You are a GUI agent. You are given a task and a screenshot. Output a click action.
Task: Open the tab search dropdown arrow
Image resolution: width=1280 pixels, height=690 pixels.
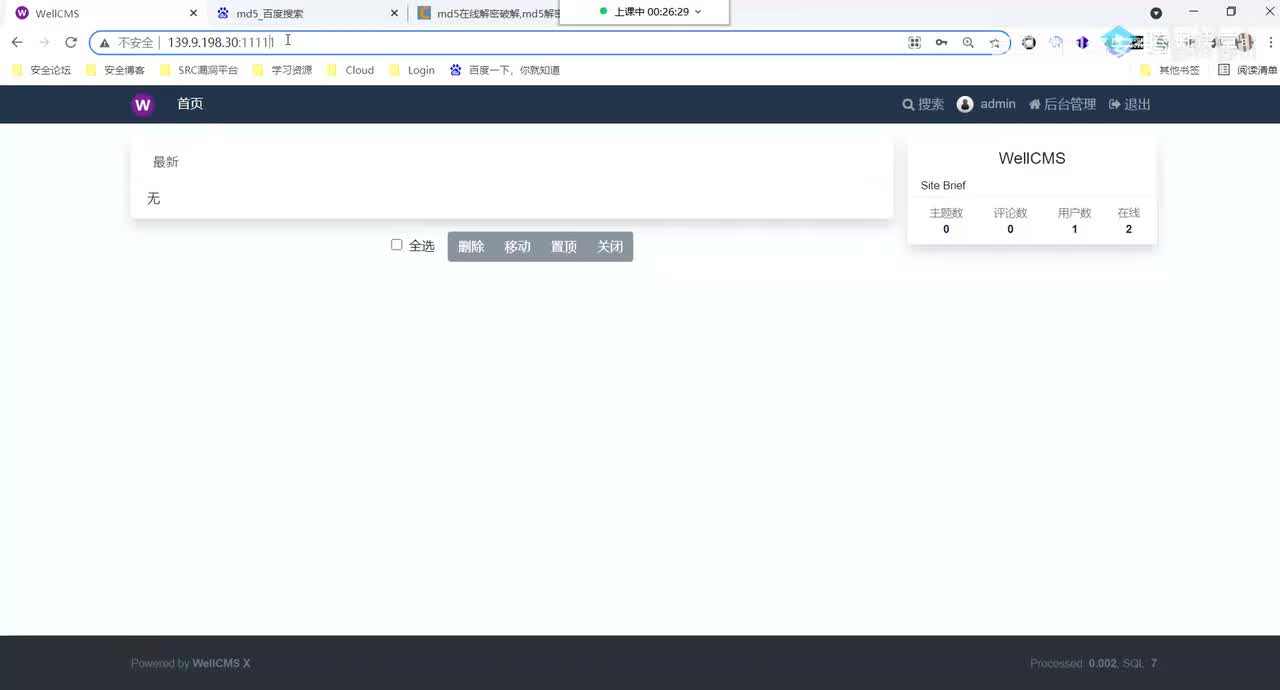point(1156,13)
